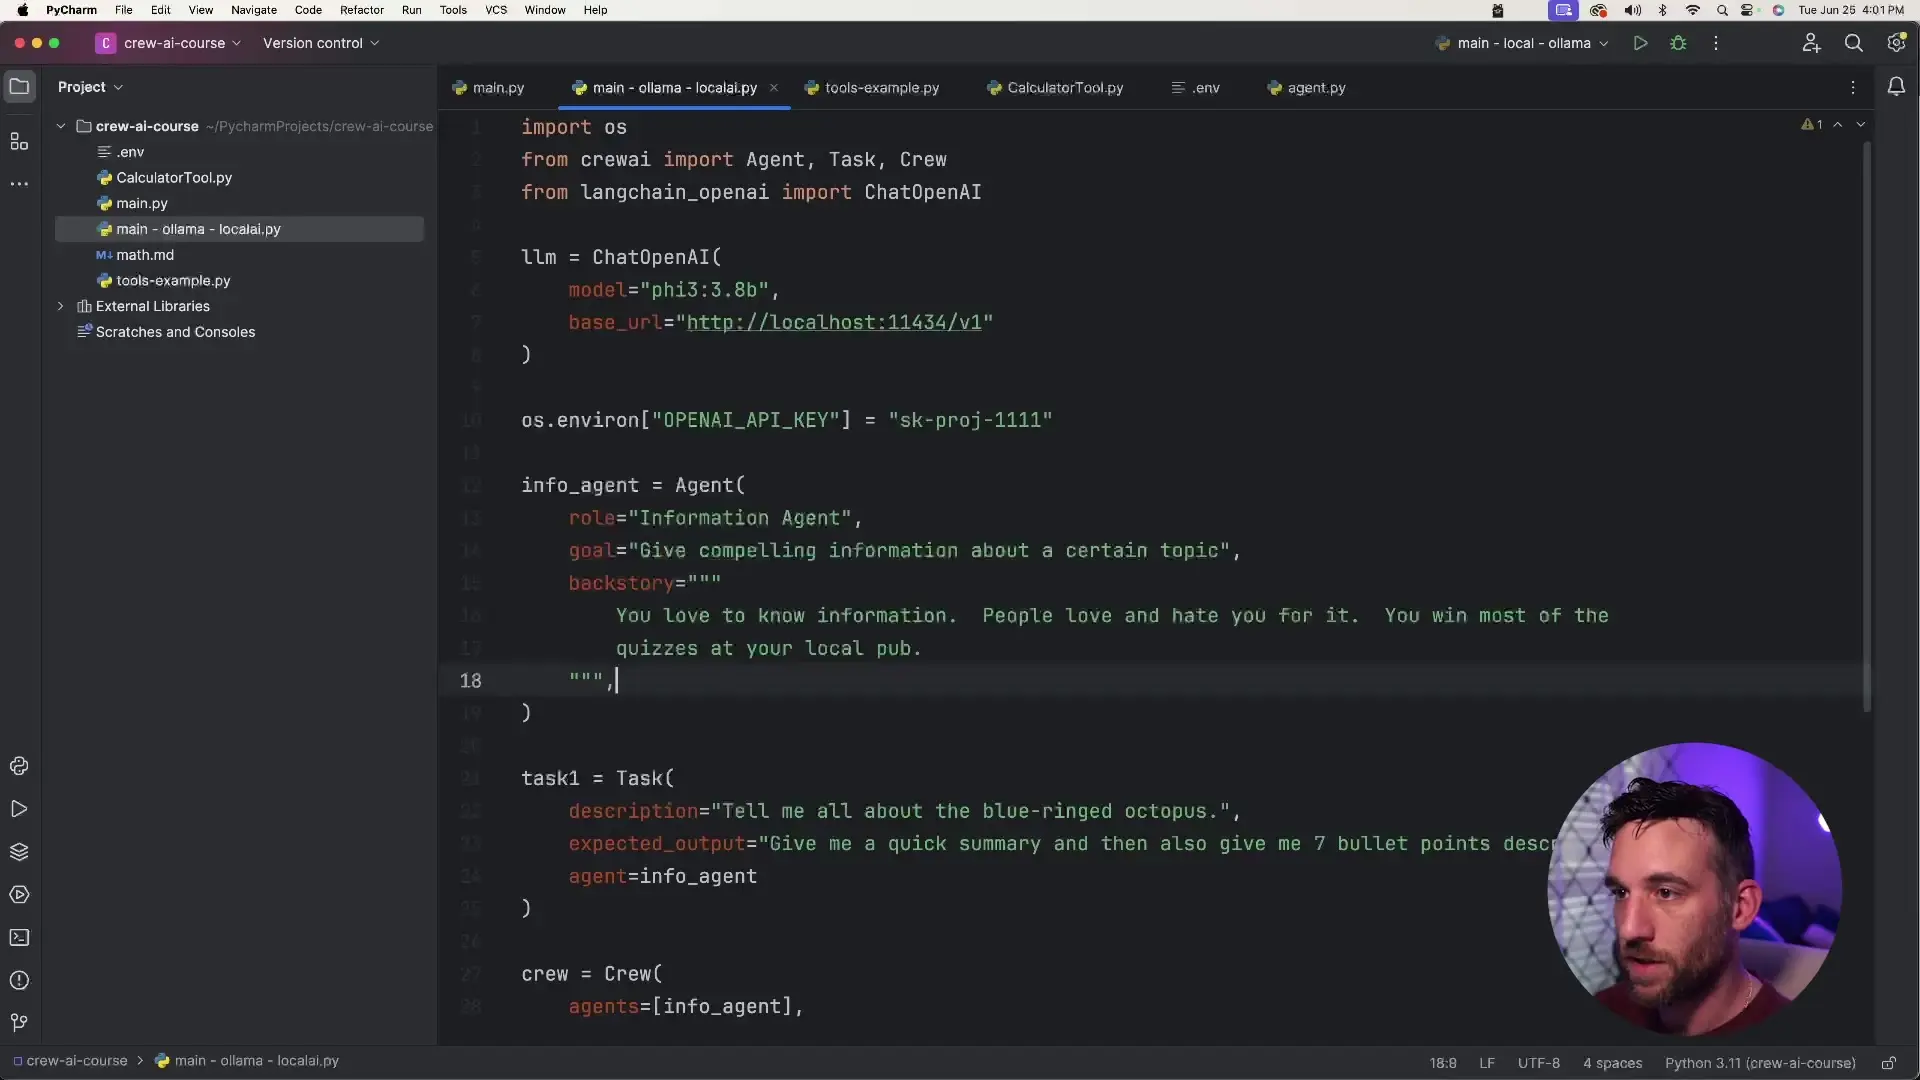
Task: Open macOS Spotlight search icon
Action: [1722, 10]
